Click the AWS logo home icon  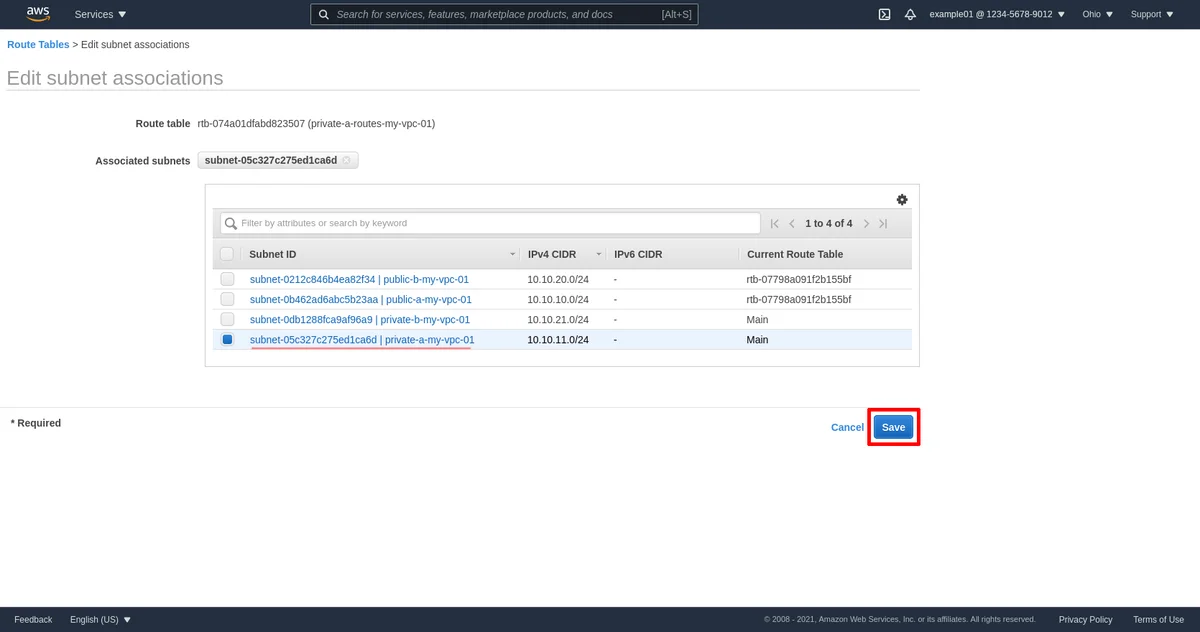point(38,14)
